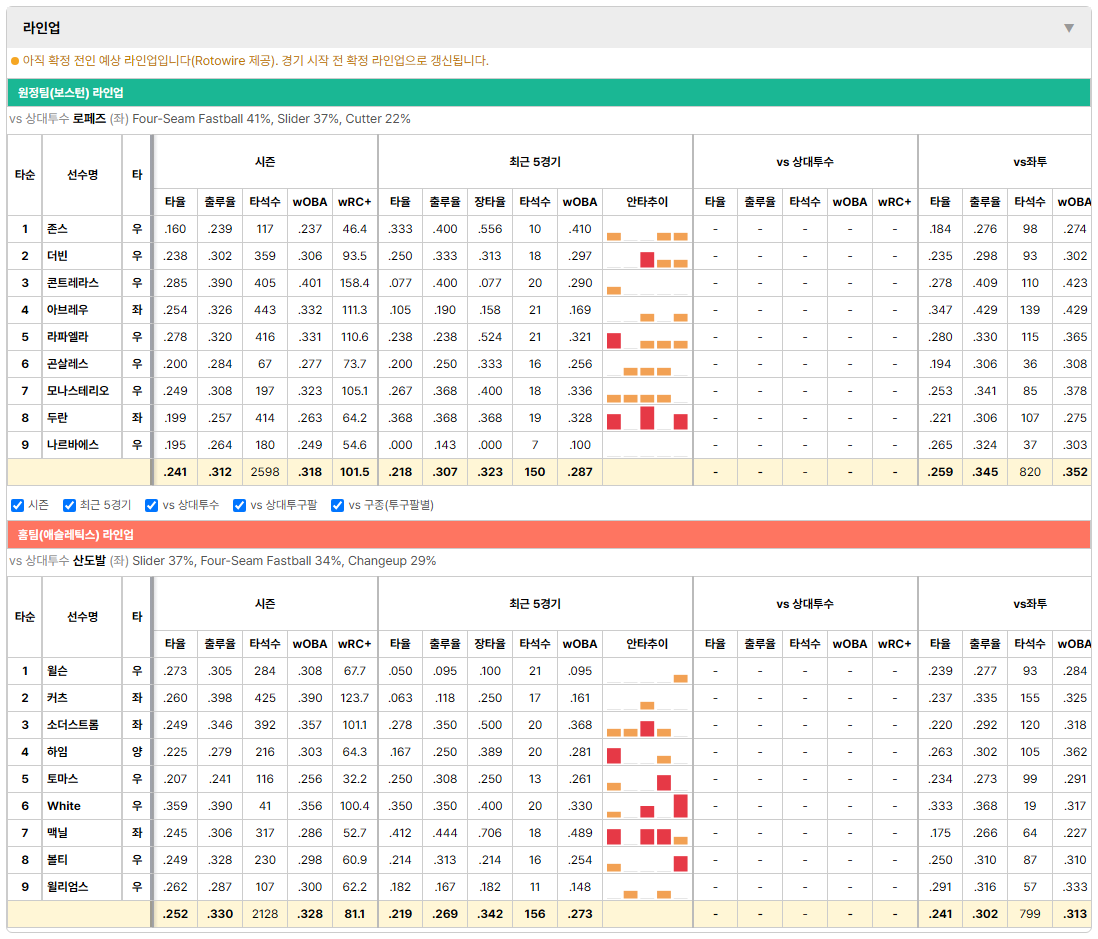This screenshot has width=1098, height=939.
Task: Disable the vs 상대투구팔 checkbox
Action: tap(239, 506)
